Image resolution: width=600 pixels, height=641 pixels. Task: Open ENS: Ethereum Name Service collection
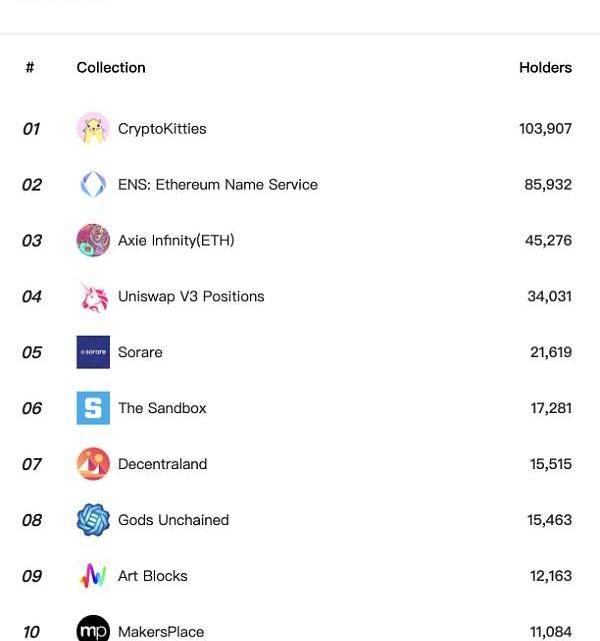point(217,185)
